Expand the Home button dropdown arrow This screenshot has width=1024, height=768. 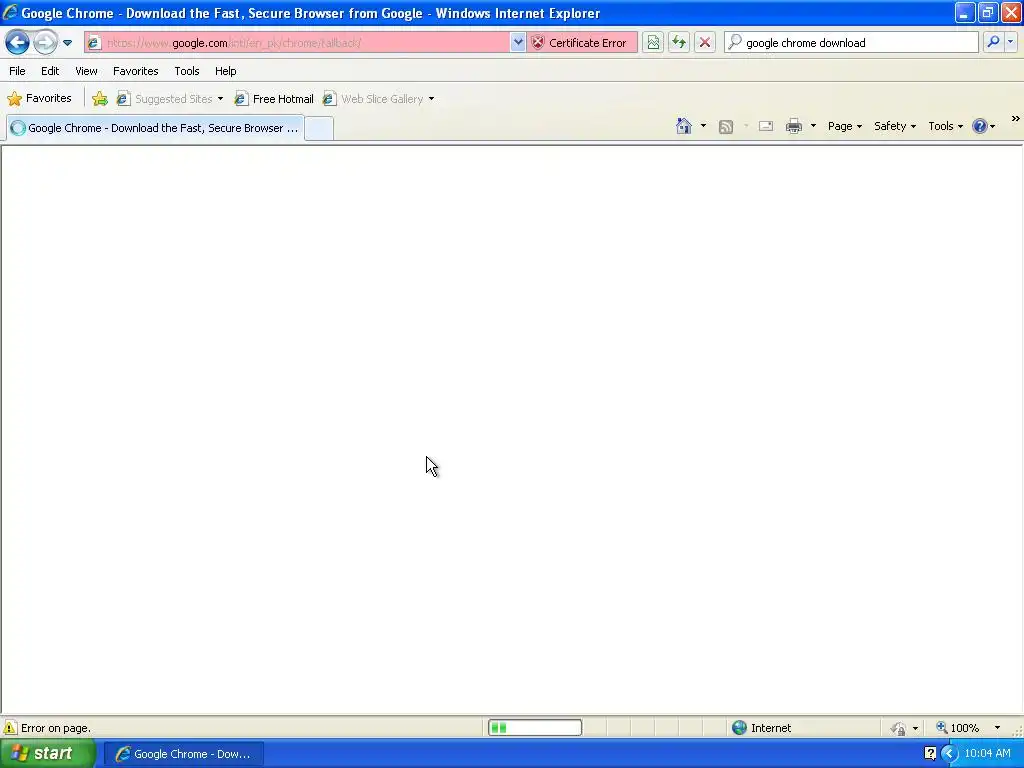(x=703, y=126)
